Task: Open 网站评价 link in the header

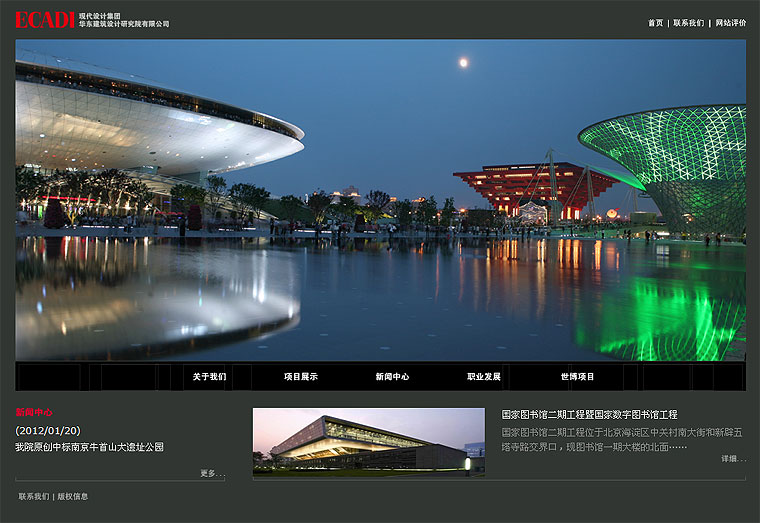Action: (730, 23)
